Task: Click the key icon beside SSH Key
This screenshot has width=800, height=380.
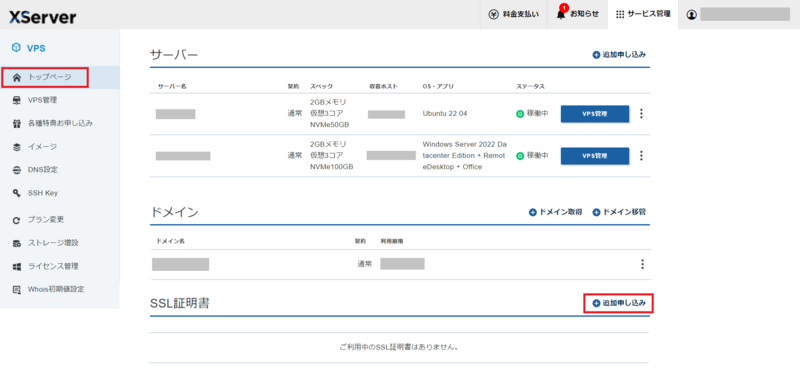Action: click(x=16, y=193)
